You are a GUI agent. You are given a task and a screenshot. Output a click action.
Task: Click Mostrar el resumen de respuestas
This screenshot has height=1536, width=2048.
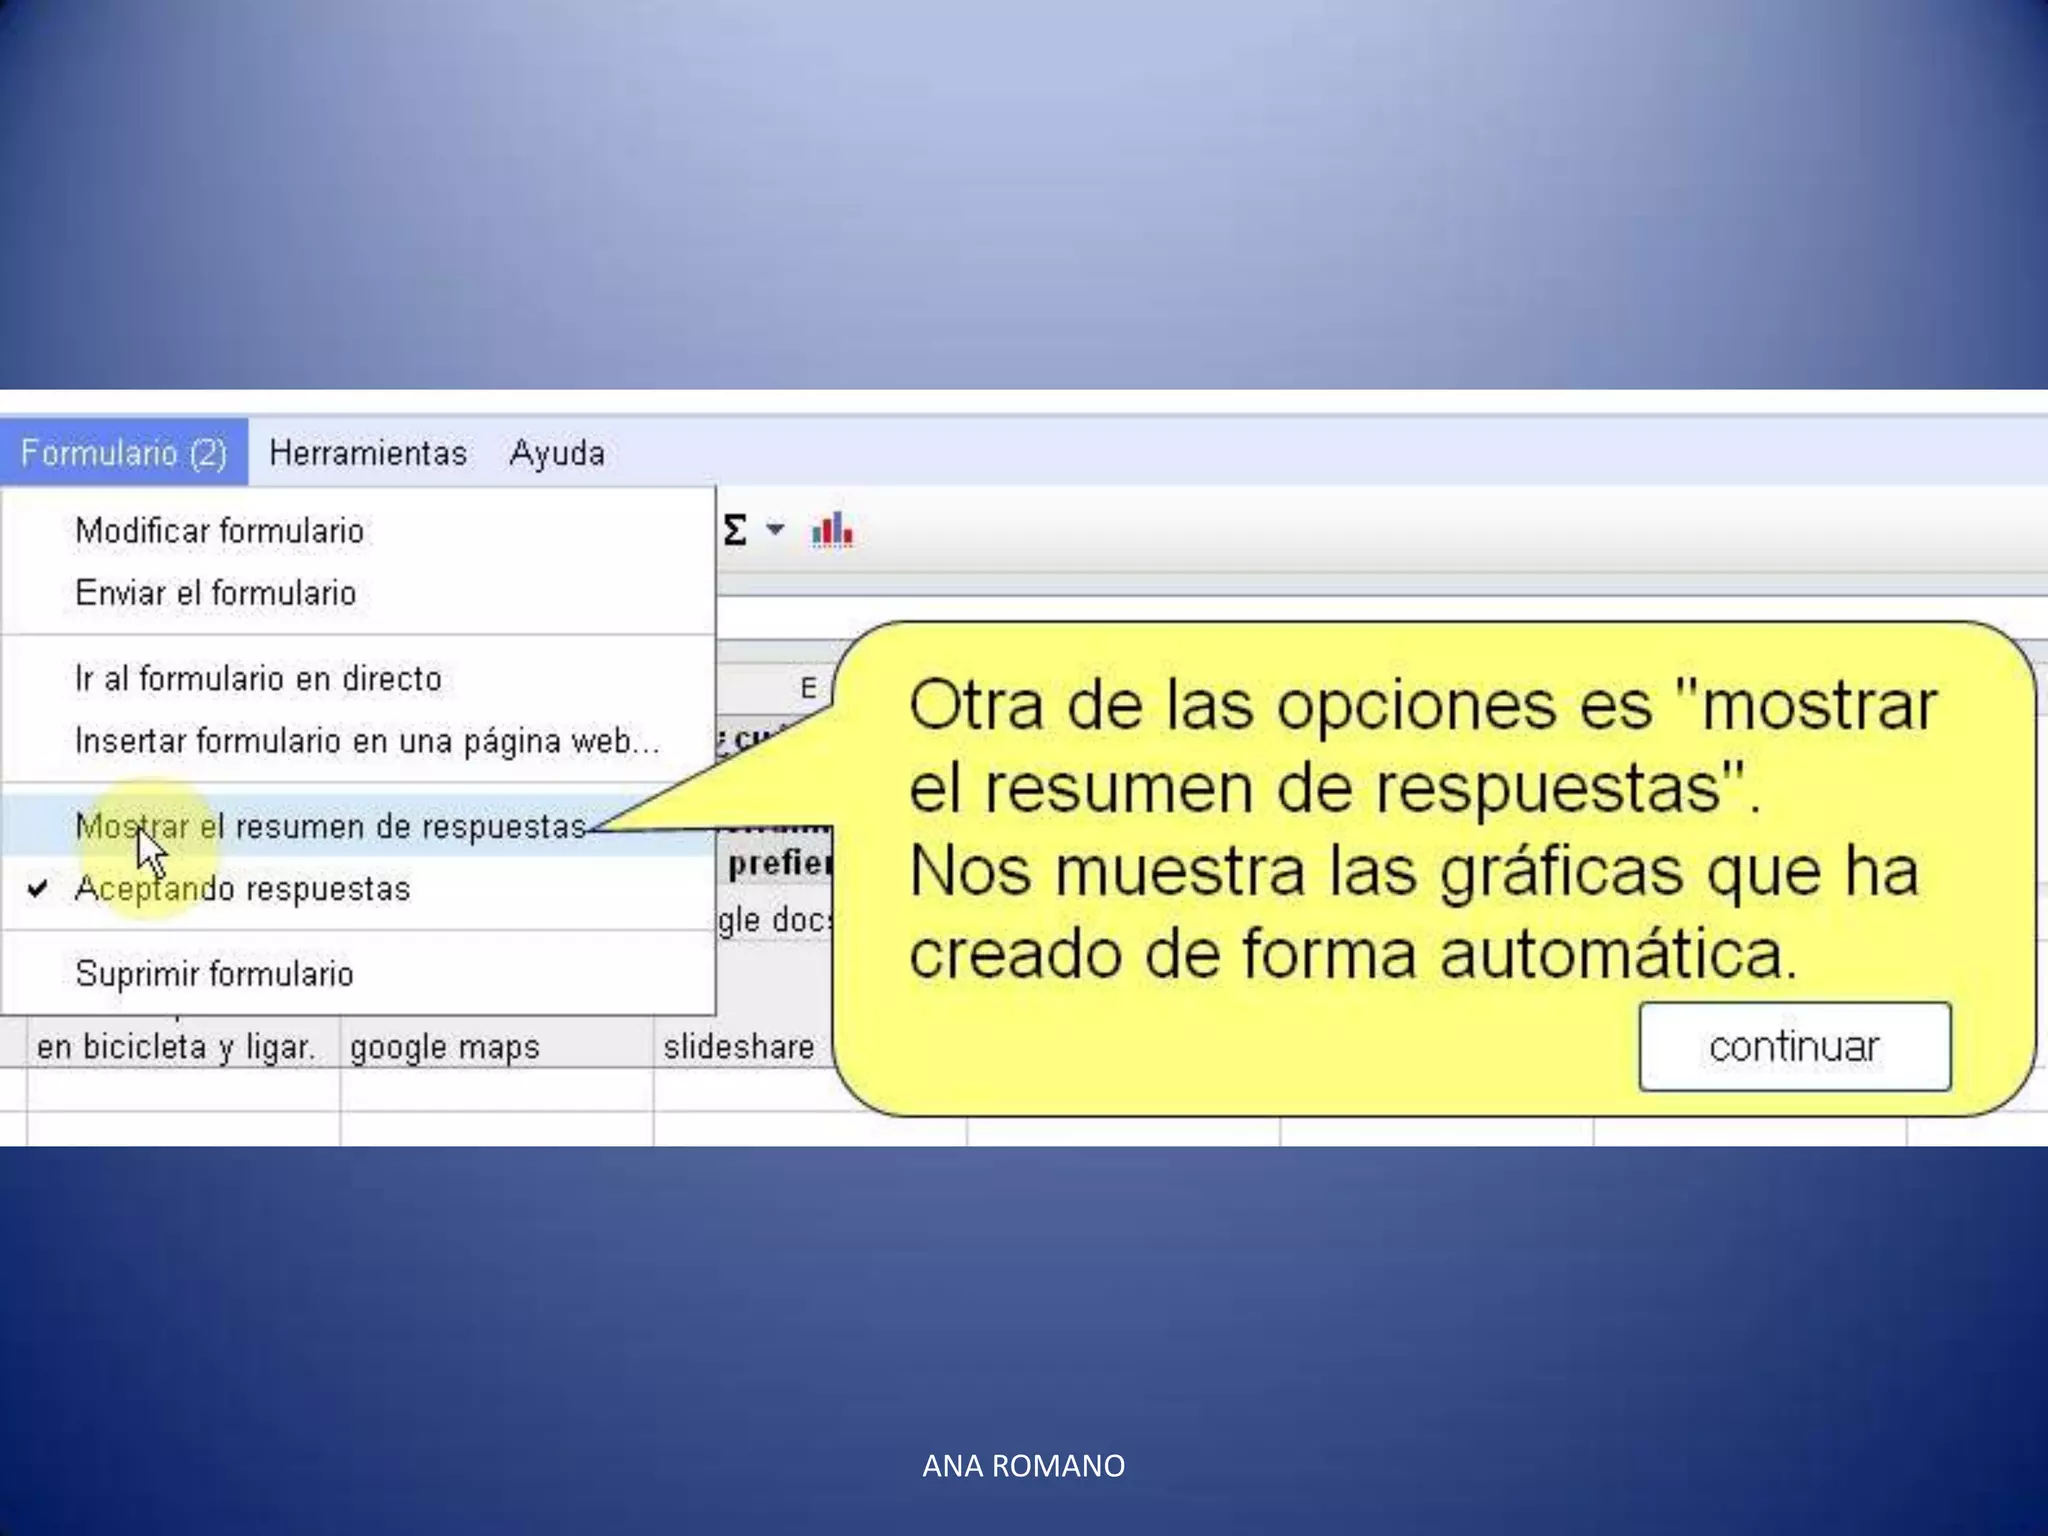coord(332,827)
